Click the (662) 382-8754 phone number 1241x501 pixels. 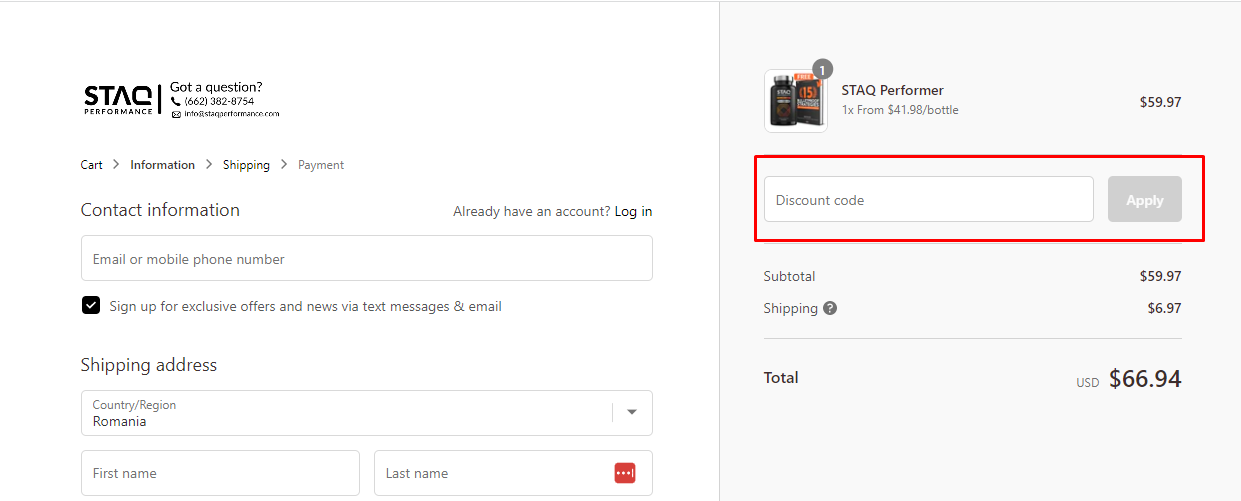pos(219,102)
